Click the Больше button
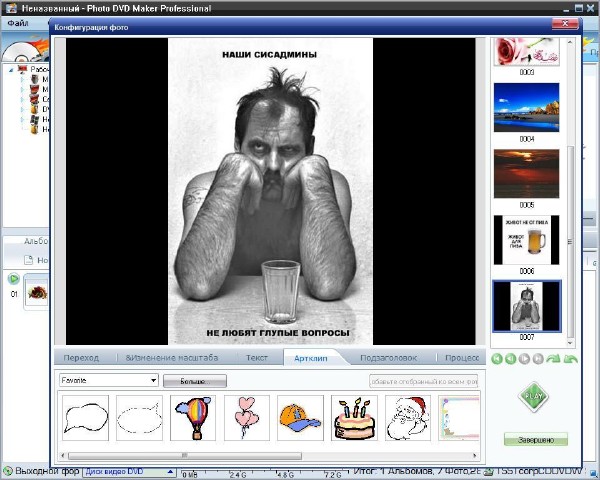Screen dimensions: 600x480 tap(194, 381)
